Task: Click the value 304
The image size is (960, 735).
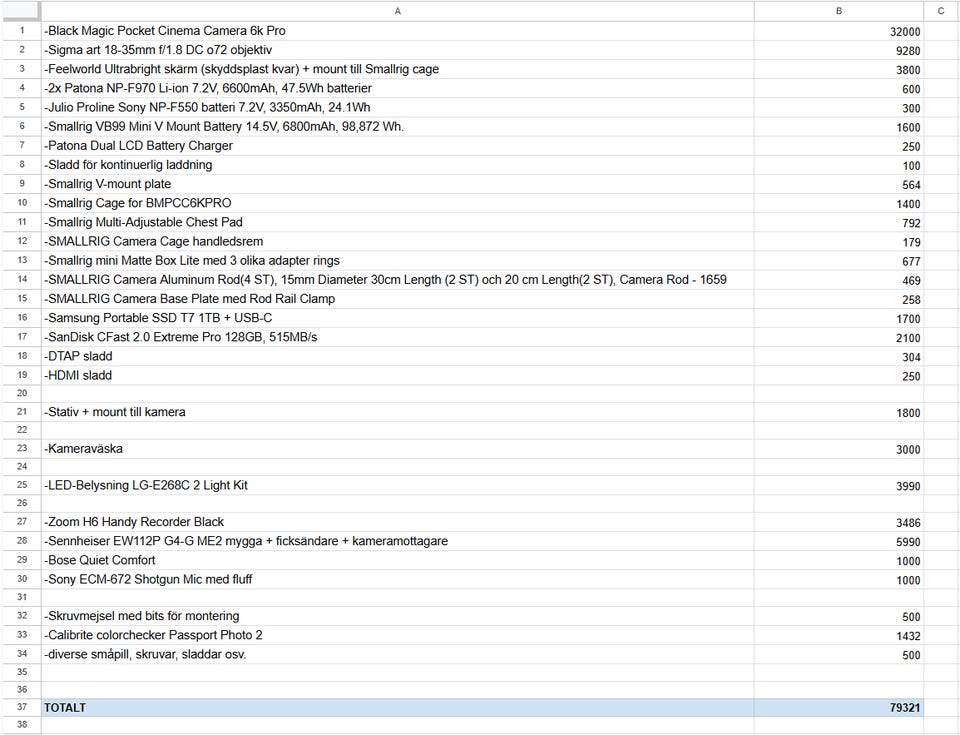Action: click(x=911, y=357)
